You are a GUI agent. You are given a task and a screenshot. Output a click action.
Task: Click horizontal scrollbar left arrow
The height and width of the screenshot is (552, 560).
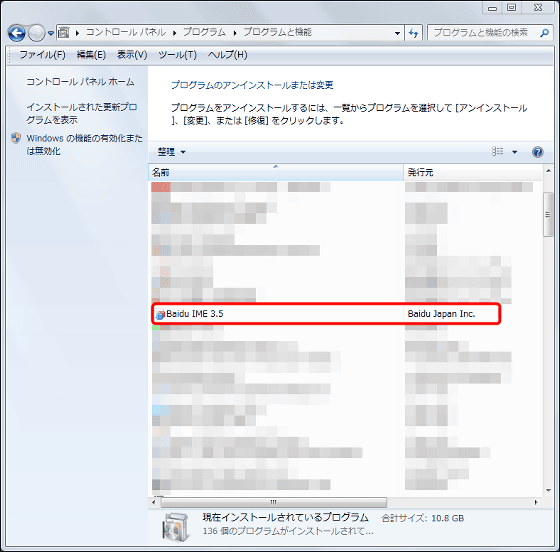pos(154,502)
